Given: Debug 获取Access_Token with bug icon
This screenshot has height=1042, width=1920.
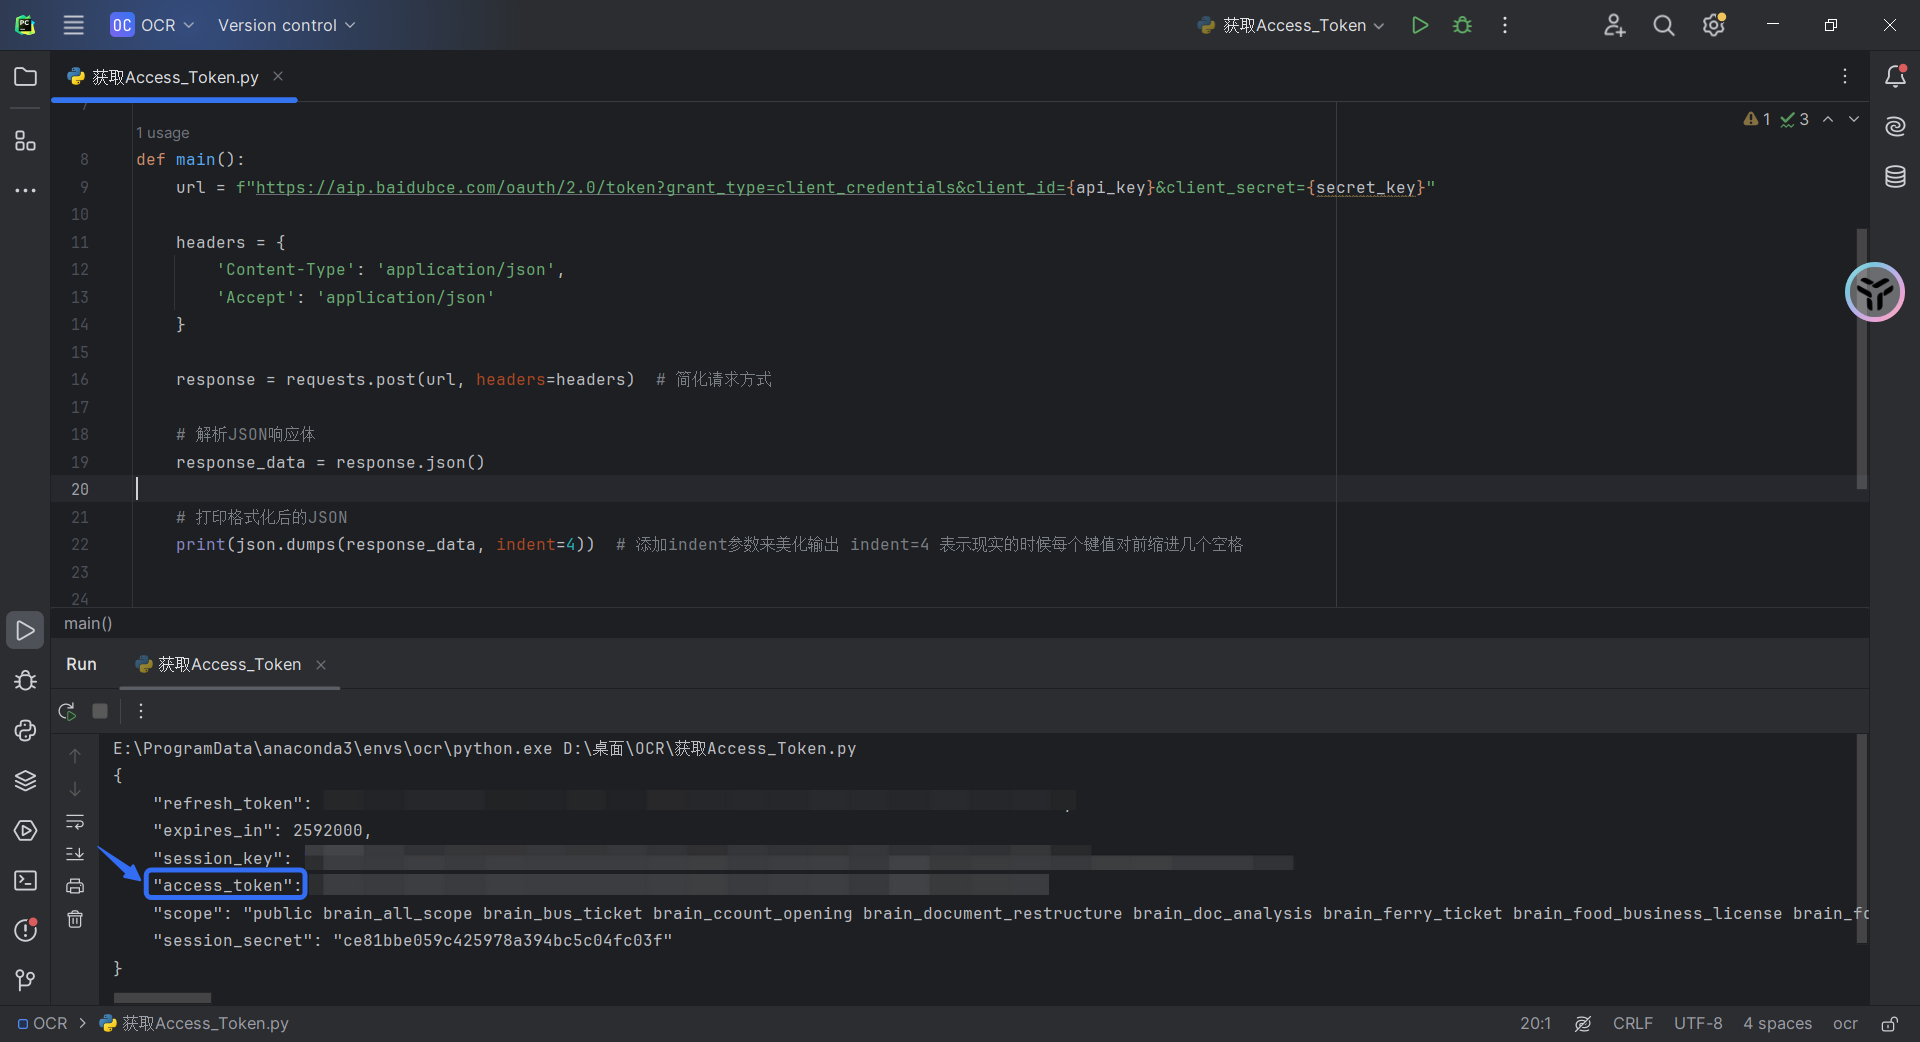Looking at the screenshot, I should [1462, 25].
